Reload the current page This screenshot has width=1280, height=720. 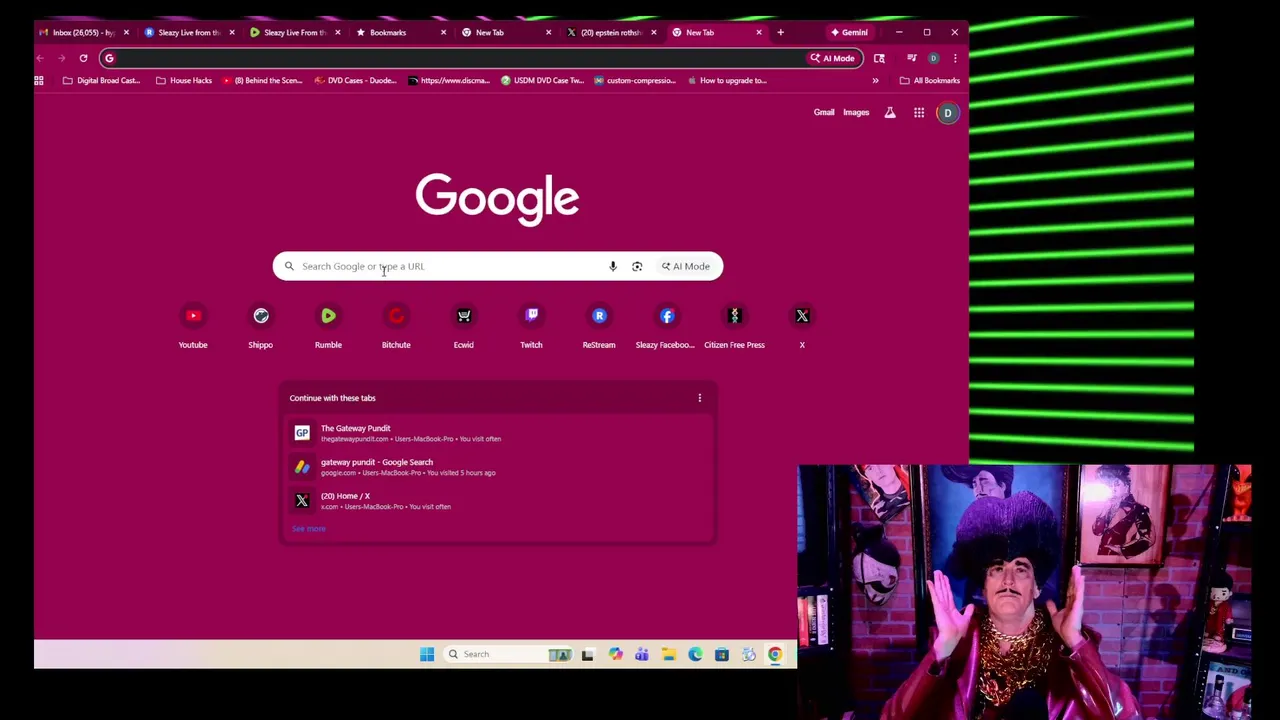pos(83,58)
